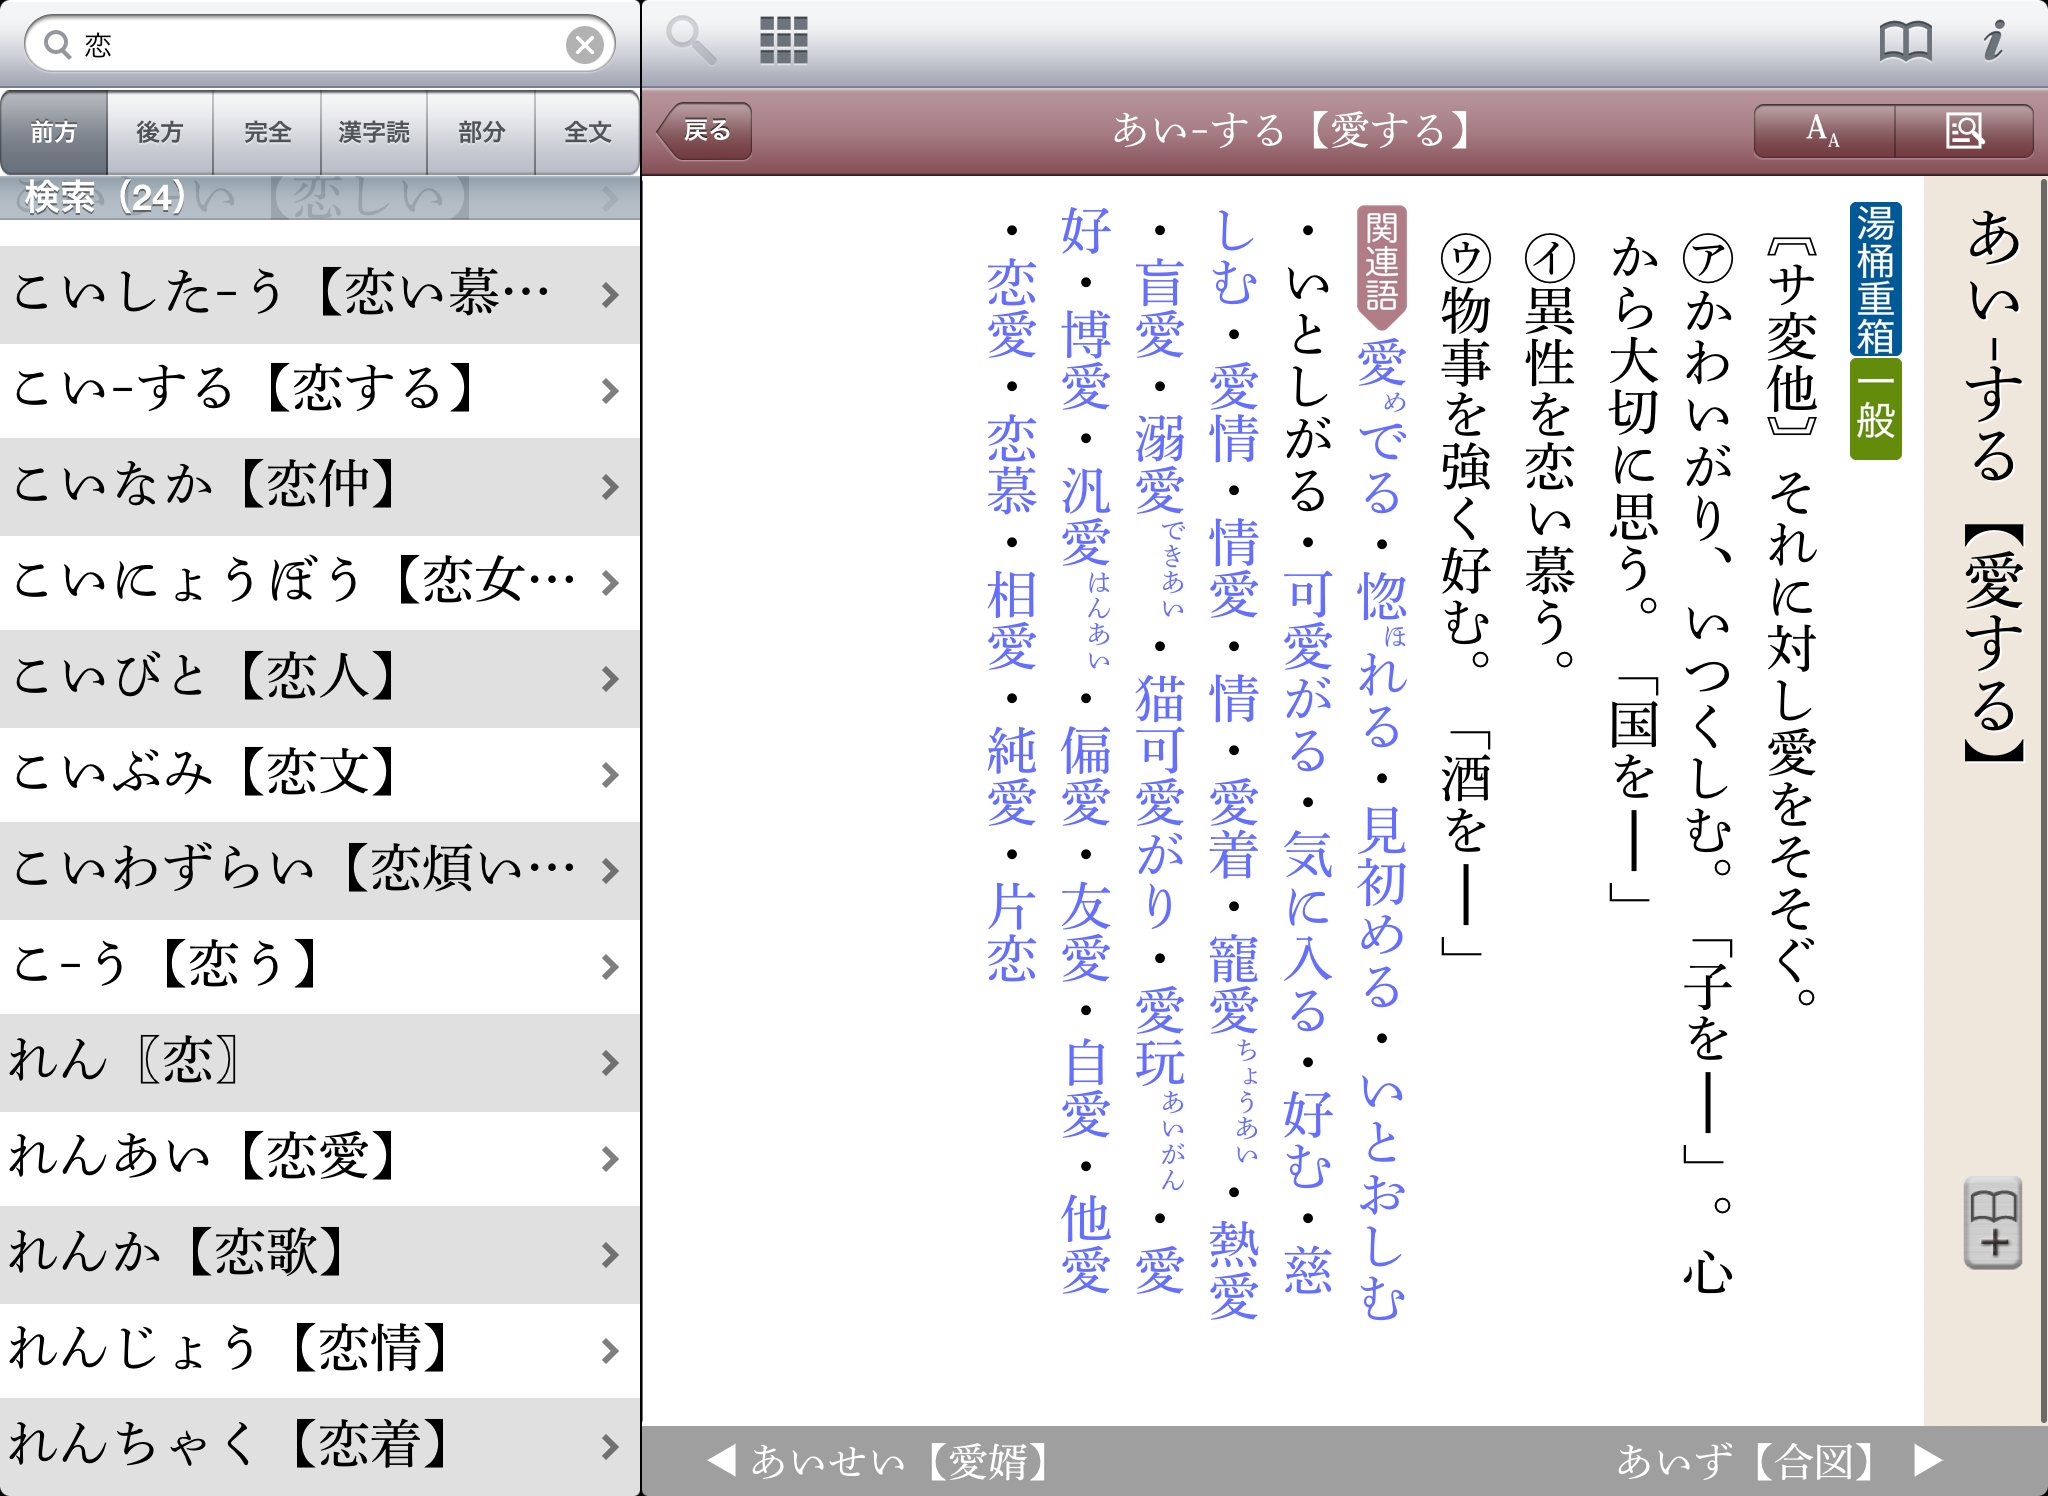Click the magnifying glass search icon in toolbar

click(x=690, y=40)
